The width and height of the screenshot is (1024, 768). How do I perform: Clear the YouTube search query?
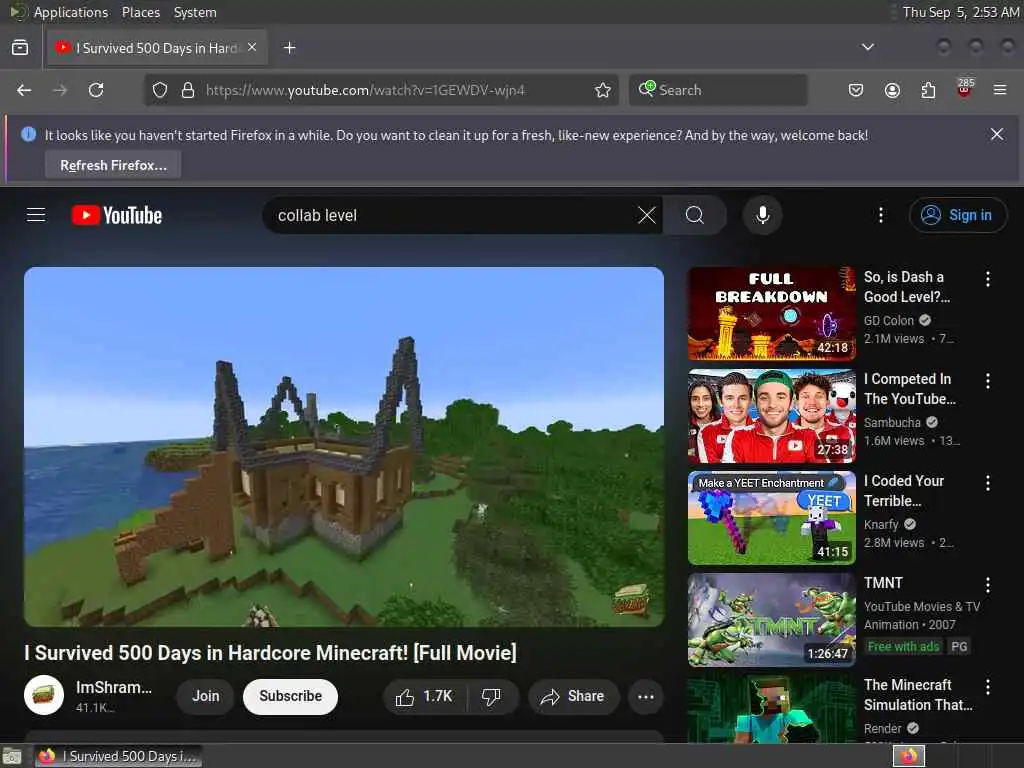647,215
